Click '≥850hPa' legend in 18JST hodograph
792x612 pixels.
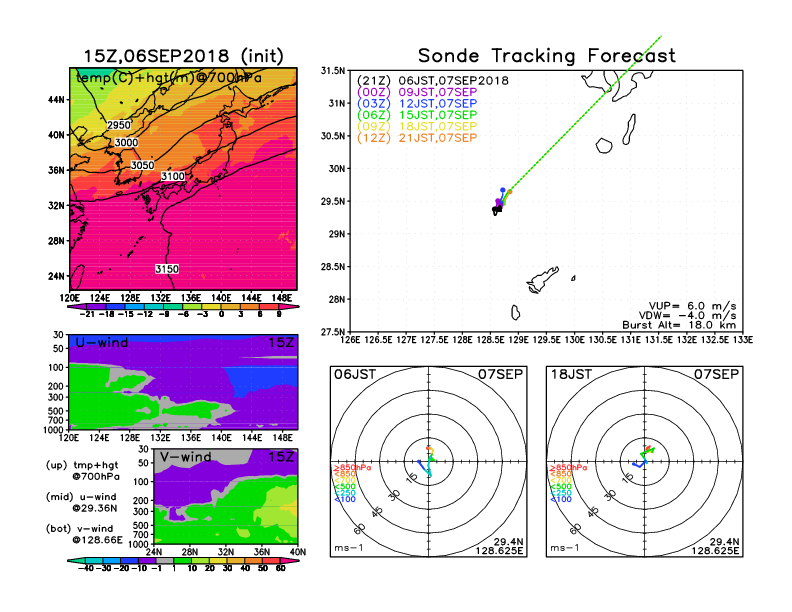point(569,468)
